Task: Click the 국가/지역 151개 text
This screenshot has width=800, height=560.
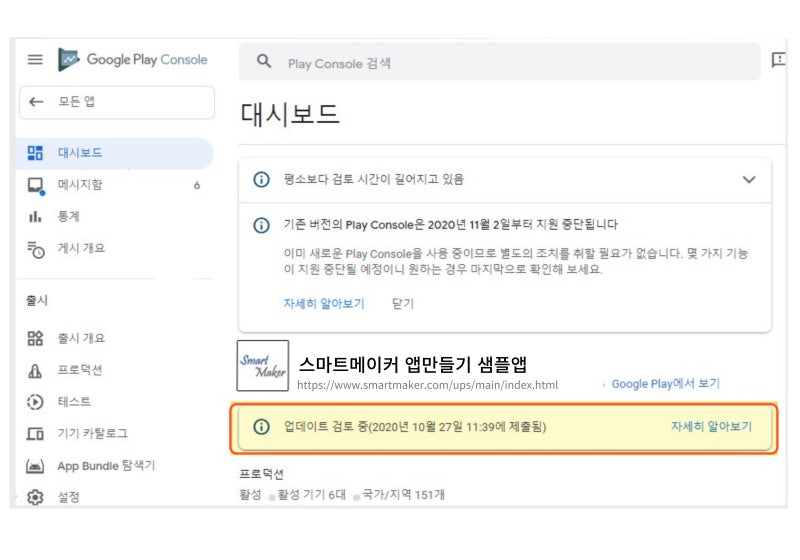Action: coord(403,495)
